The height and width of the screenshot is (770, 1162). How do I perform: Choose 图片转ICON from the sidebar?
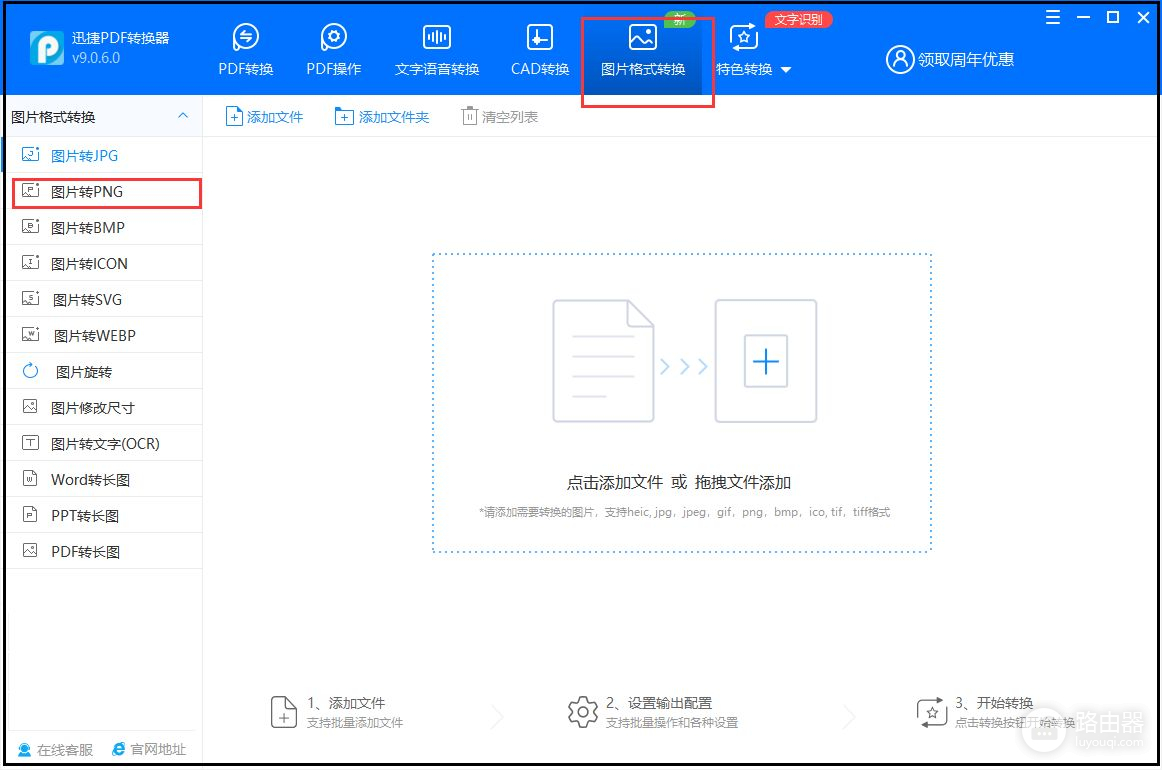tap(89, 264)
